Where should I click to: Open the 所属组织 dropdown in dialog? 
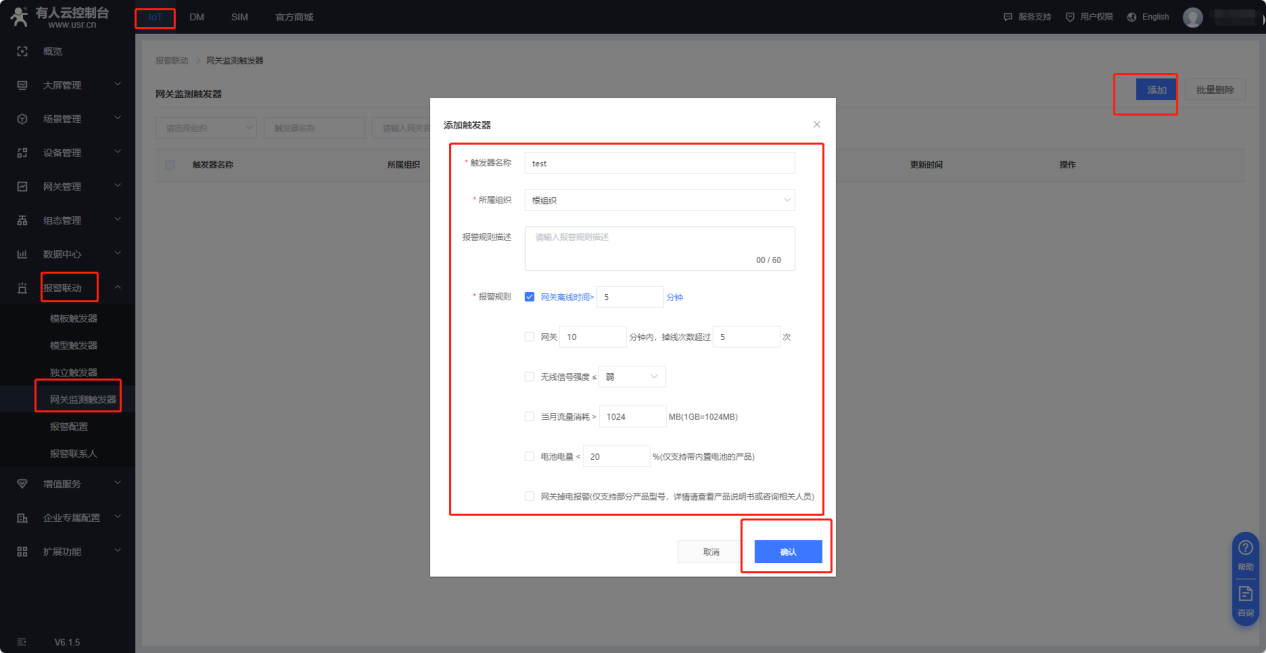tap(659, 200)
